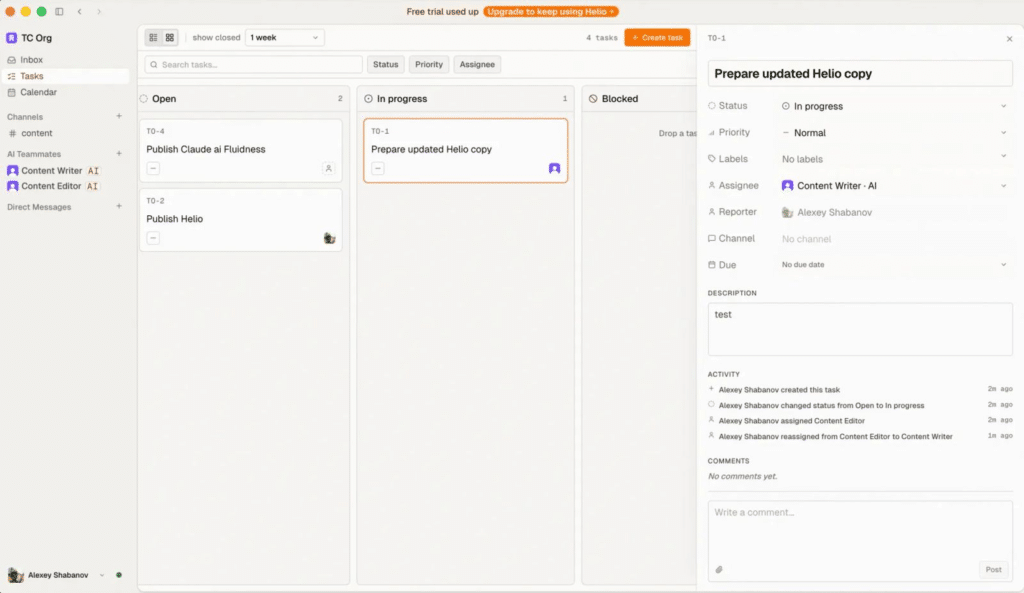The height and width of the screenshot is (593, 1024).
Task: Click unassigned avatar on Publish Claude card
Action: 328,168
